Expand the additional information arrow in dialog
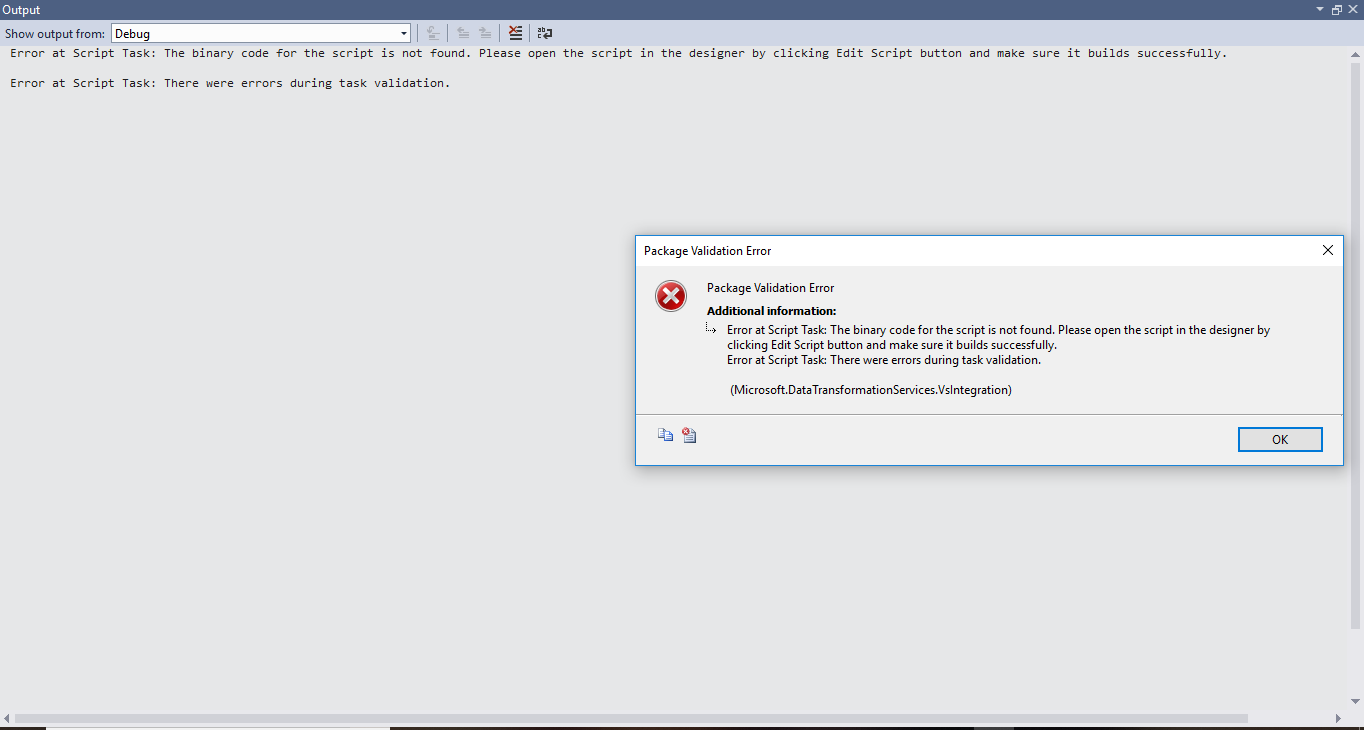The height and width of the screenshot is (730, 1364). 711,328
